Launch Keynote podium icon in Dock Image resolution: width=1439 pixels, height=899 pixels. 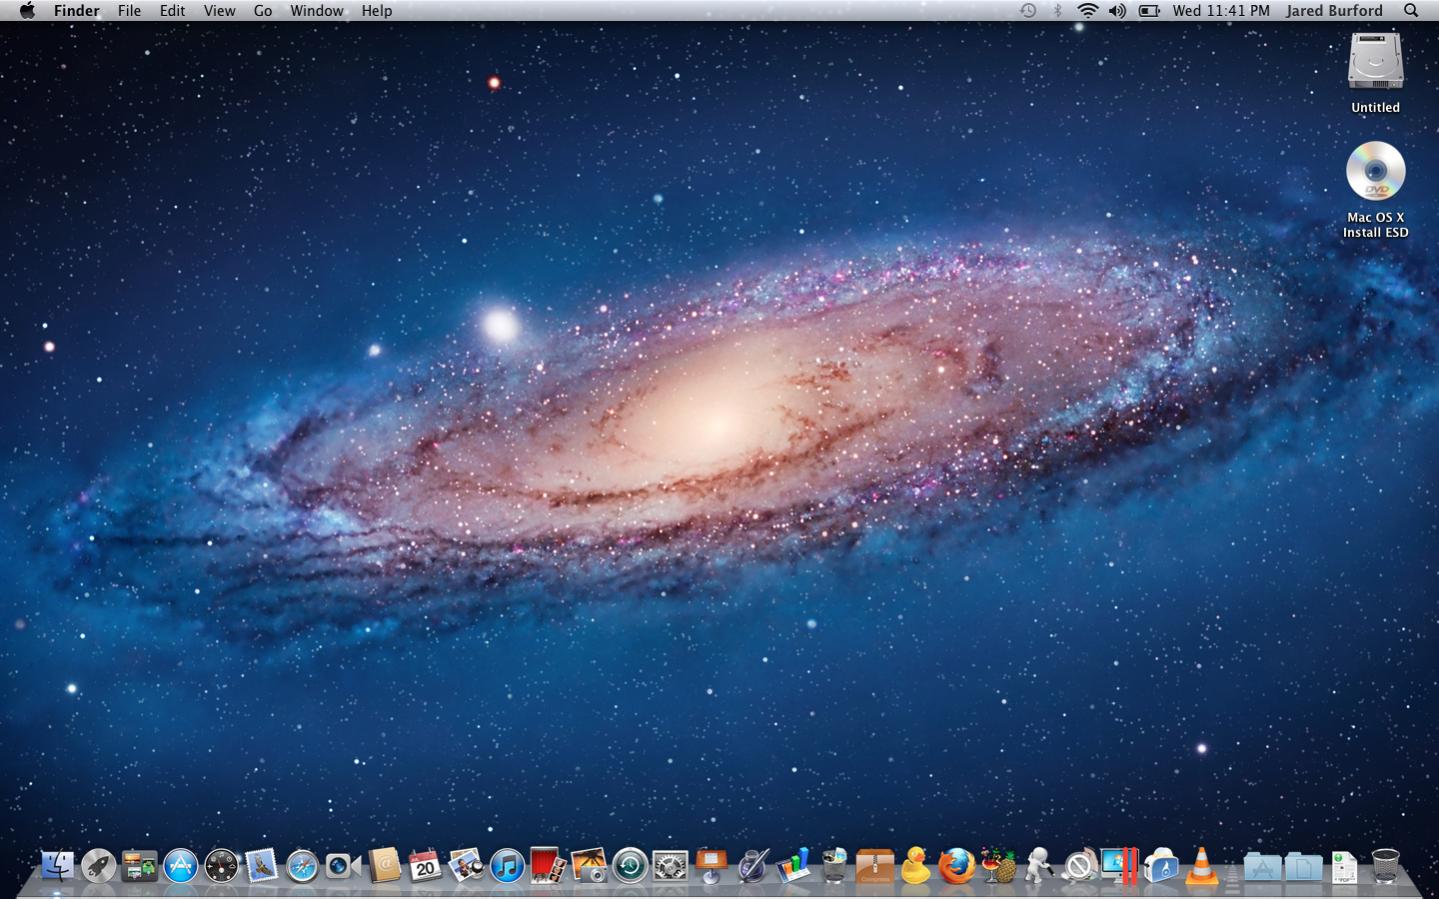pyautogui.click(x=711, y=865)
